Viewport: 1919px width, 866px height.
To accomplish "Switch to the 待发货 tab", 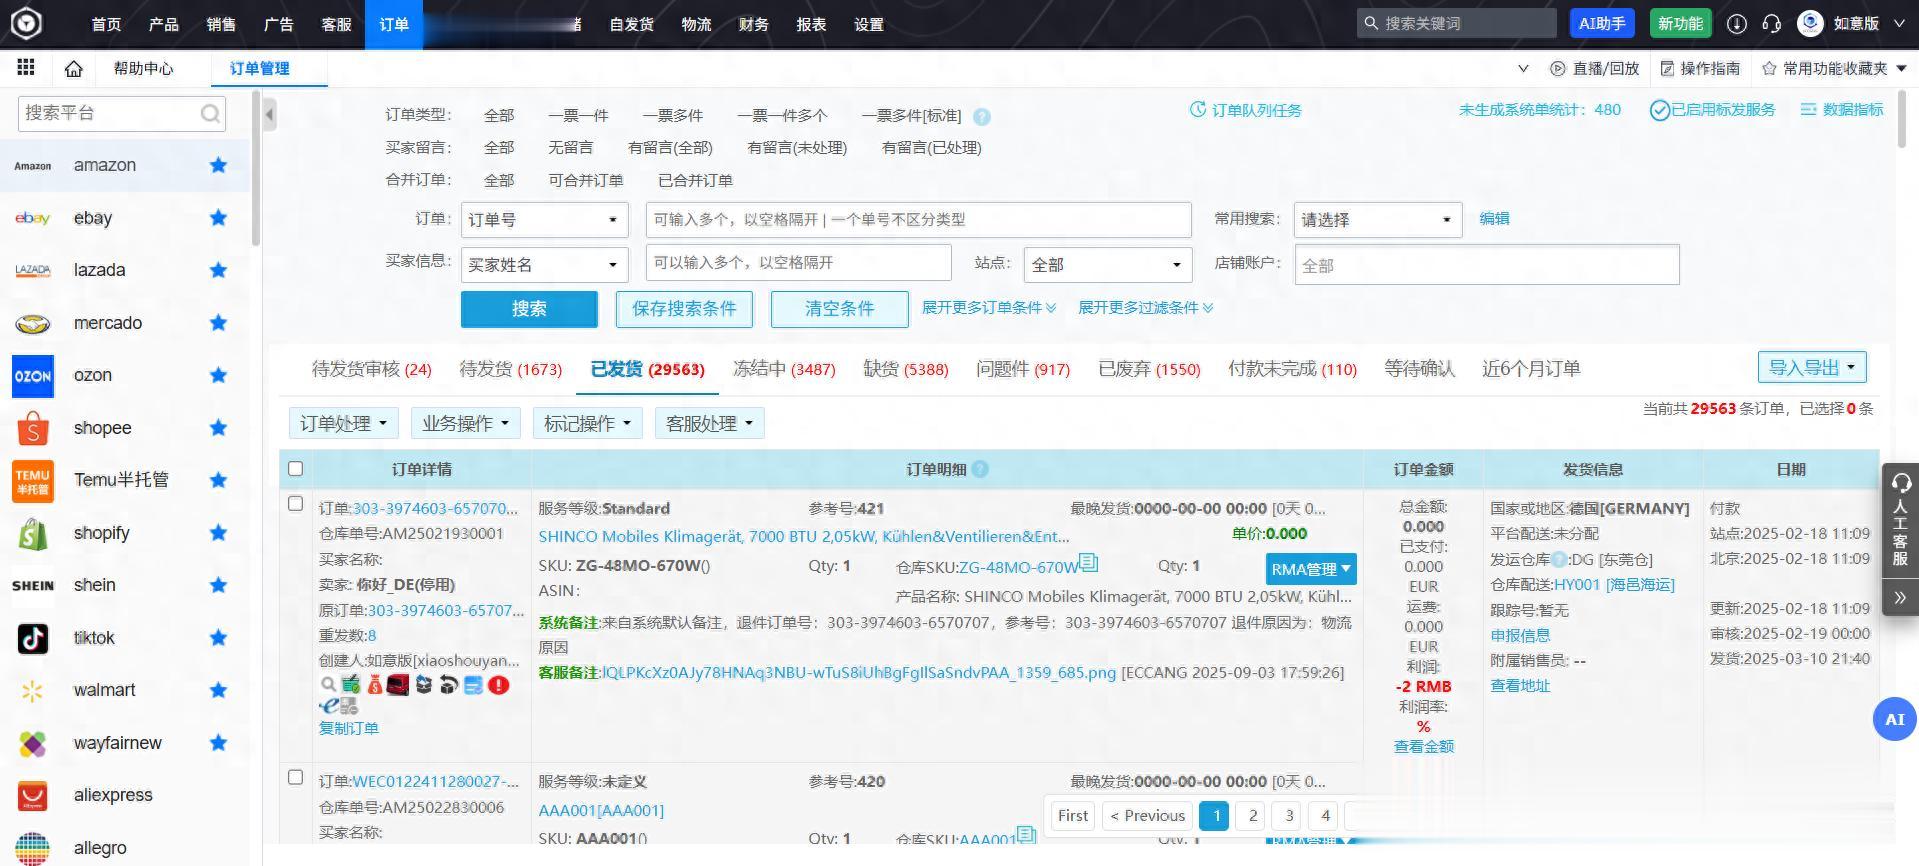I will click(x=510, y=369).
